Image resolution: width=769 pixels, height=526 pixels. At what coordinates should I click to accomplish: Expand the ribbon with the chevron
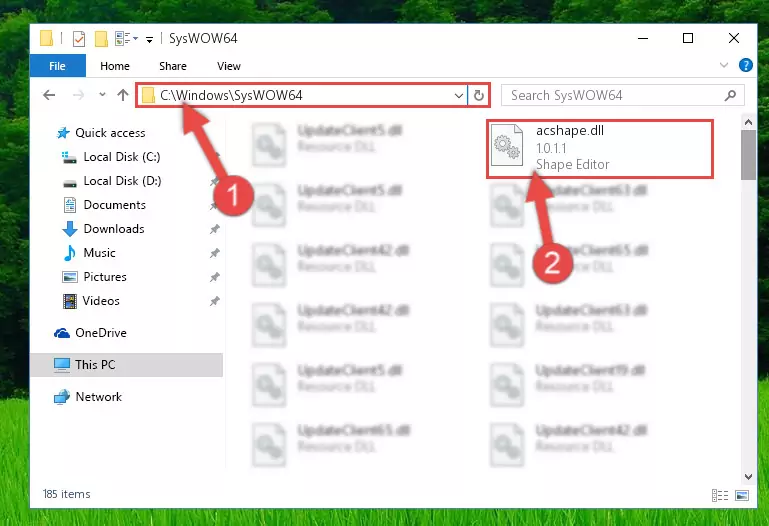(x=723, y=65)
